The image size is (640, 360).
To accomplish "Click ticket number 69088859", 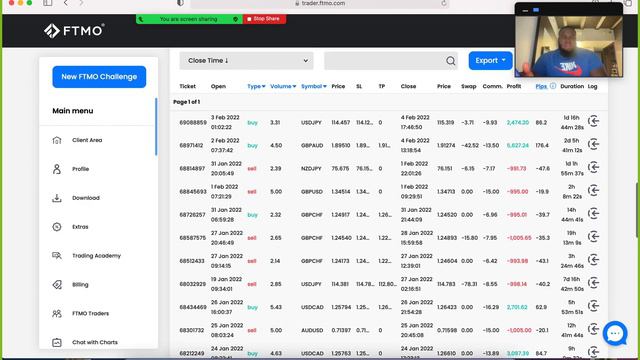I will pos(193,122).
